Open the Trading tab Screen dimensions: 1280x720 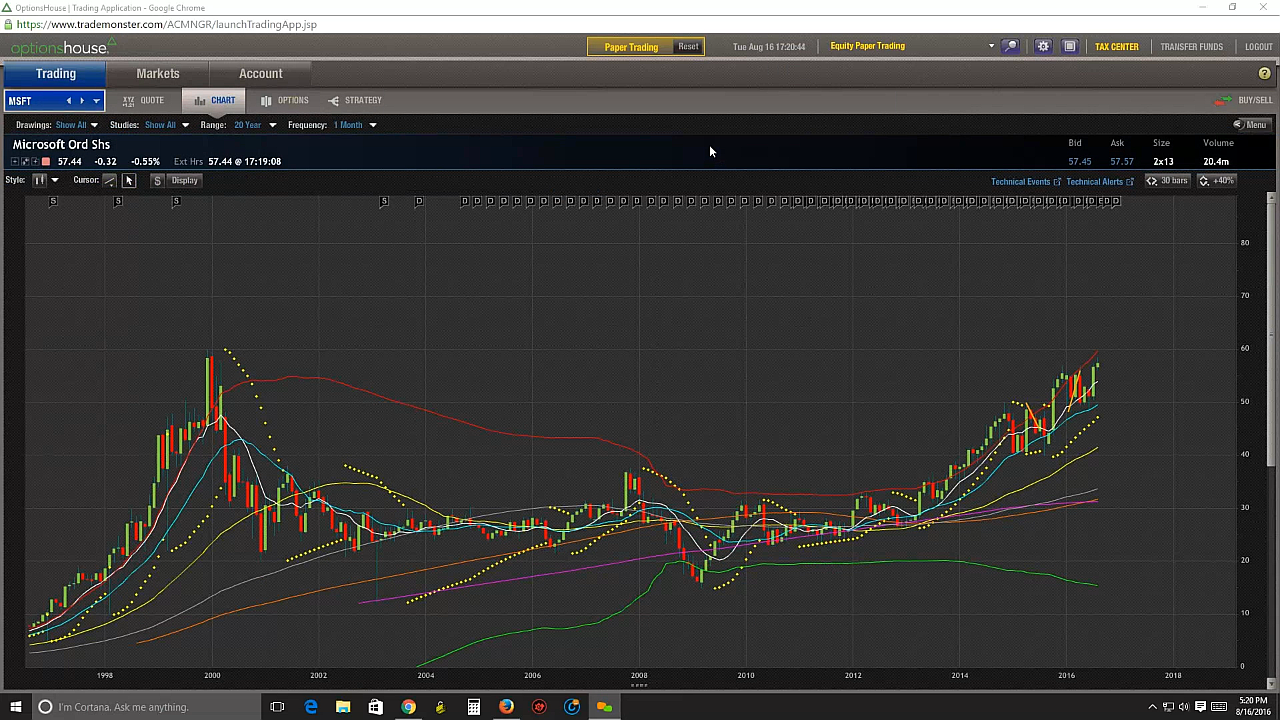click(56, 73)
